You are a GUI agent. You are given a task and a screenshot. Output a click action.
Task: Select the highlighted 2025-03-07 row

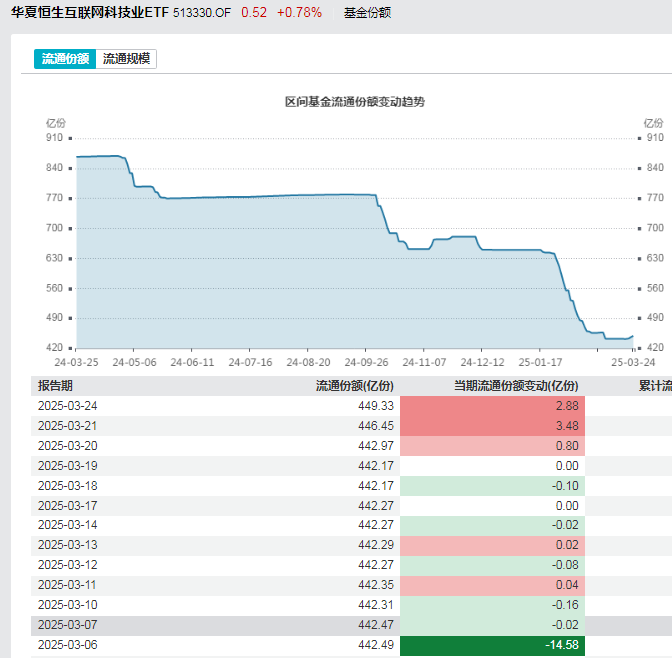click(68, 625)
